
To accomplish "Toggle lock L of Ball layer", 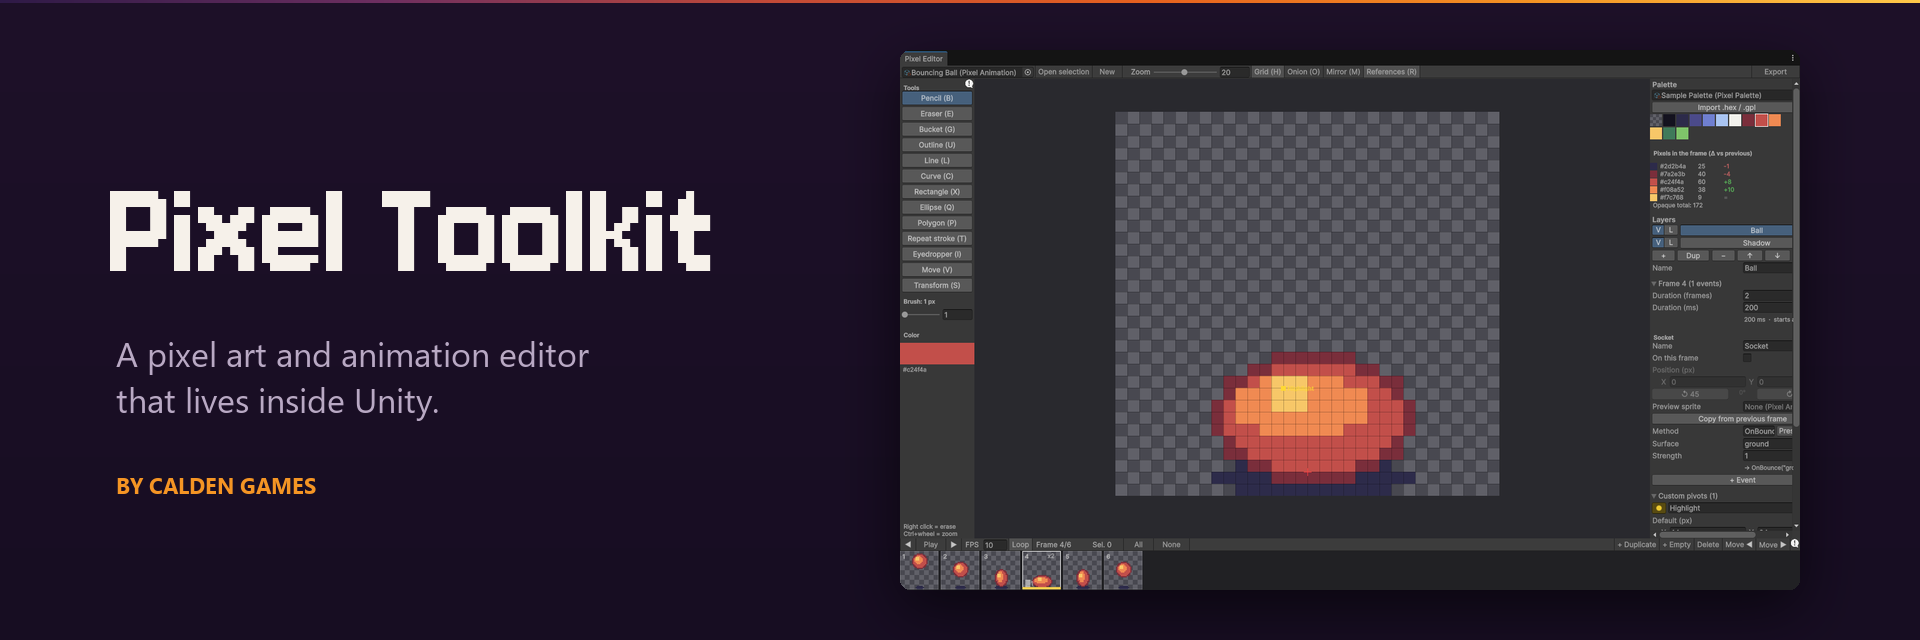I will pyautogui.click(x=1671, y=231).
